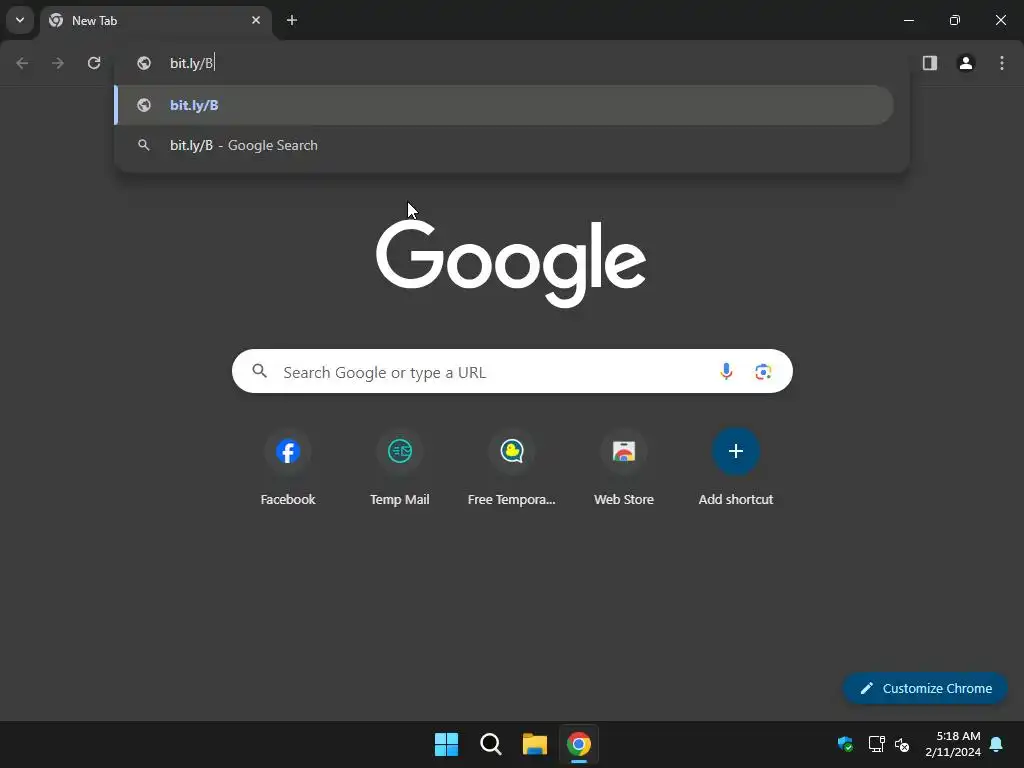Viewport: 1024px width, 768px height.
Task: Open notifications bell icon
Action: click(x=997, y=744)
